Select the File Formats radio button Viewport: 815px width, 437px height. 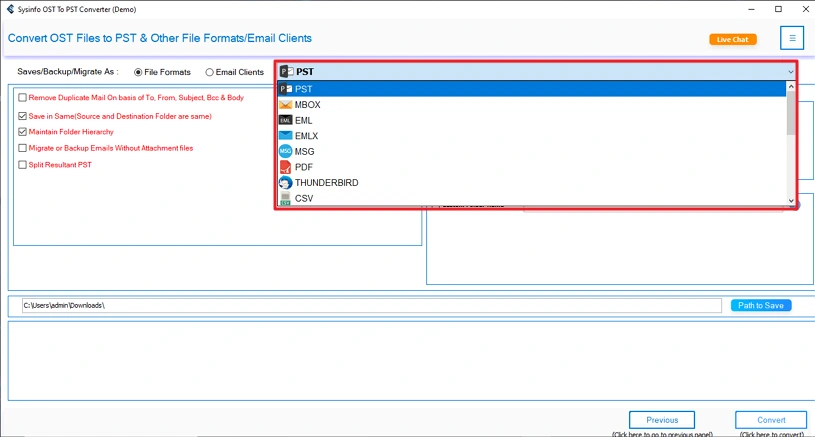[x=138, y=72]
